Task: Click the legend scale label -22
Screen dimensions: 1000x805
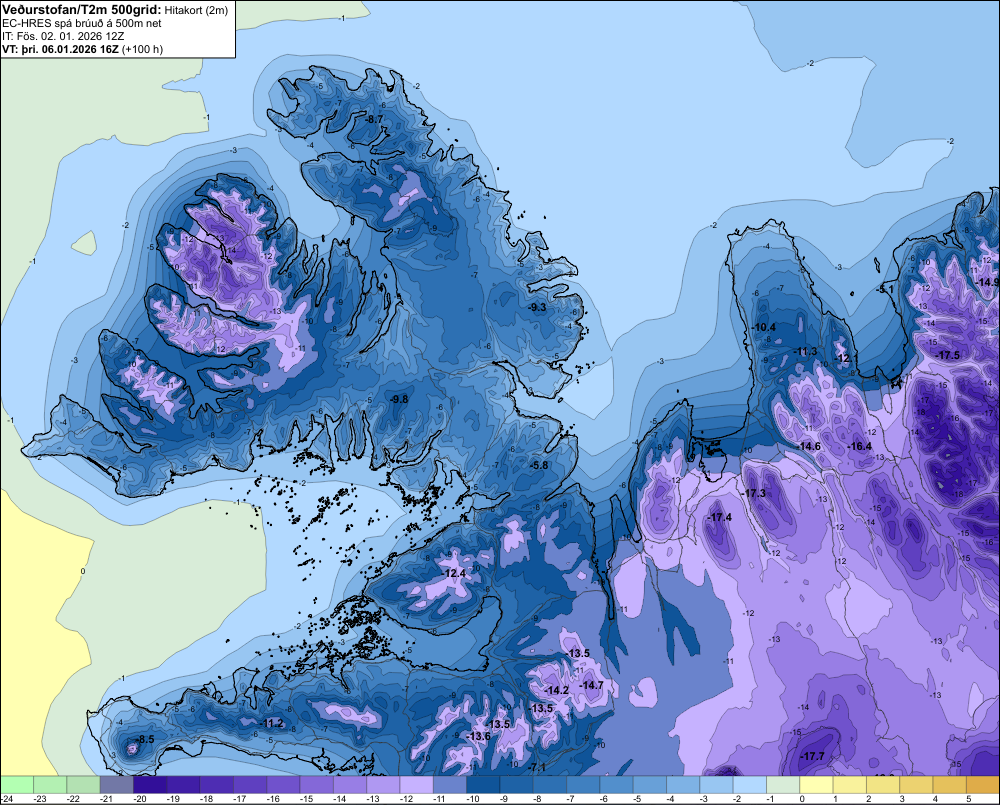Action: click(x=73, y=799)
